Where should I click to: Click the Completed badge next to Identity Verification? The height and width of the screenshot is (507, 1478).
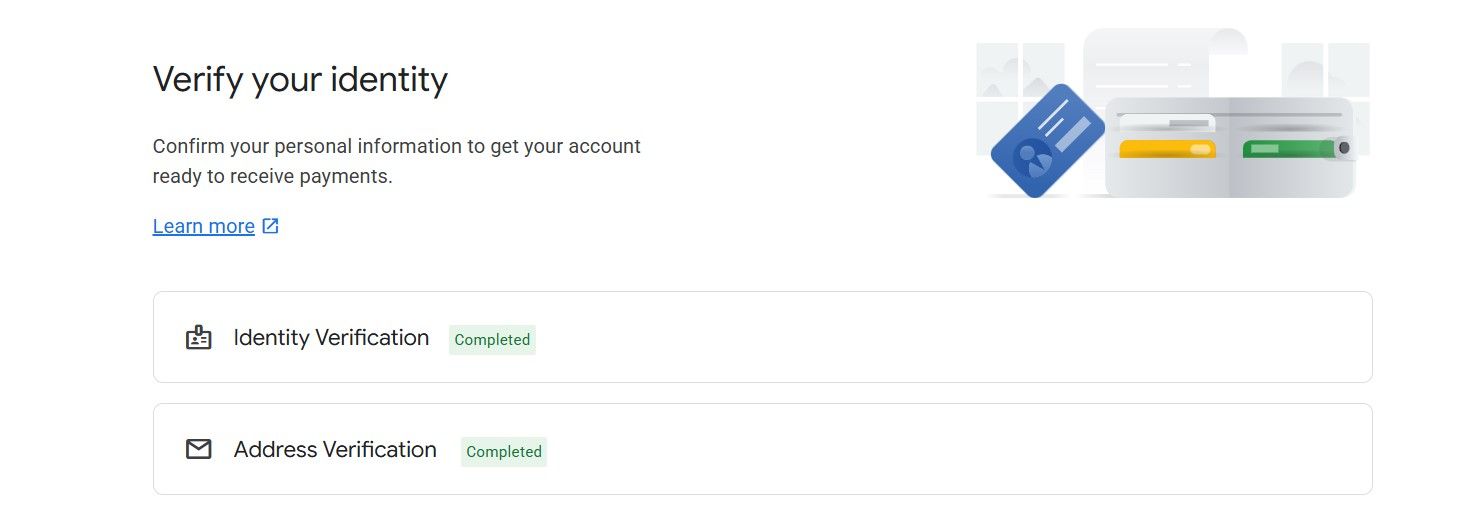click(x=492, y=340)
